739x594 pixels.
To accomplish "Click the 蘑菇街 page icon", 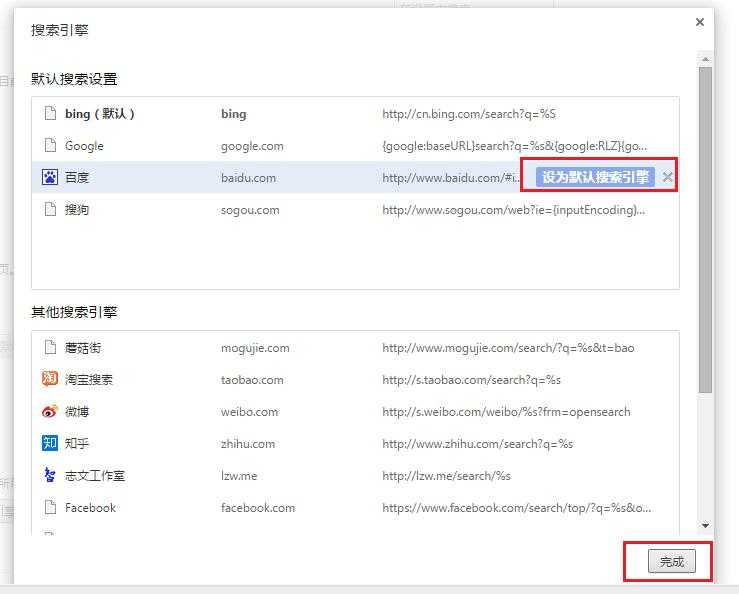I will [x=50, y=347].
